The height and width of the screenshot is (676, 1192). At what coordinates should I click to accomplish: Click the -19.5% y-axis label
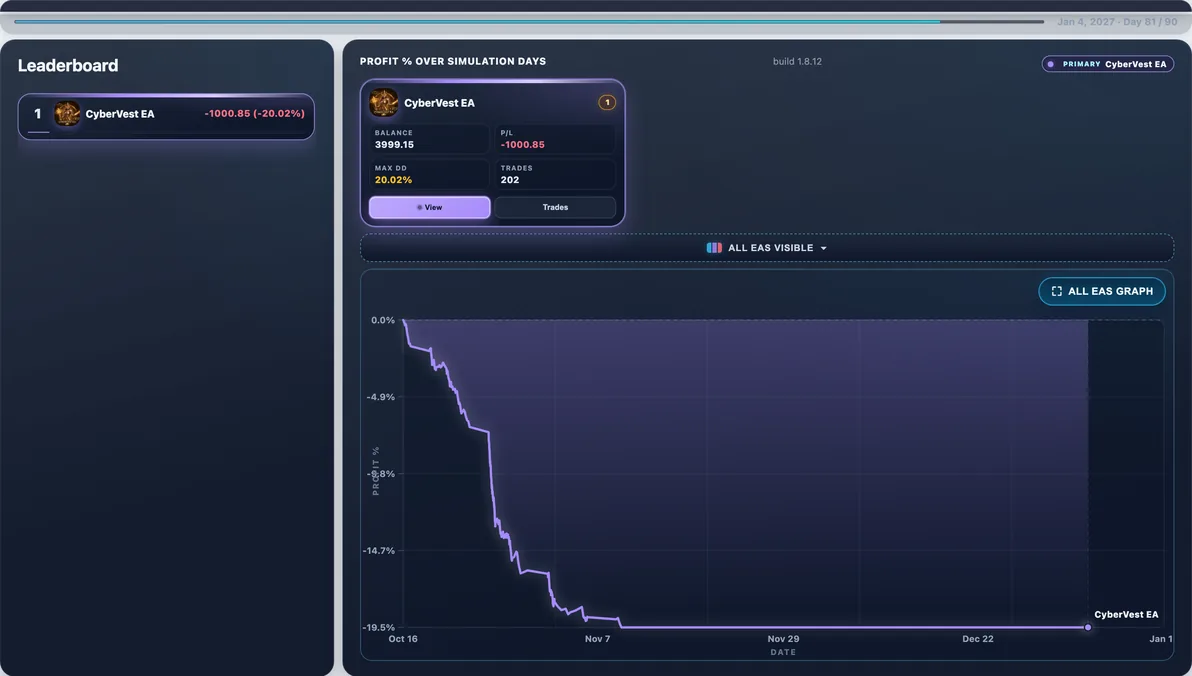pos(379,627)
